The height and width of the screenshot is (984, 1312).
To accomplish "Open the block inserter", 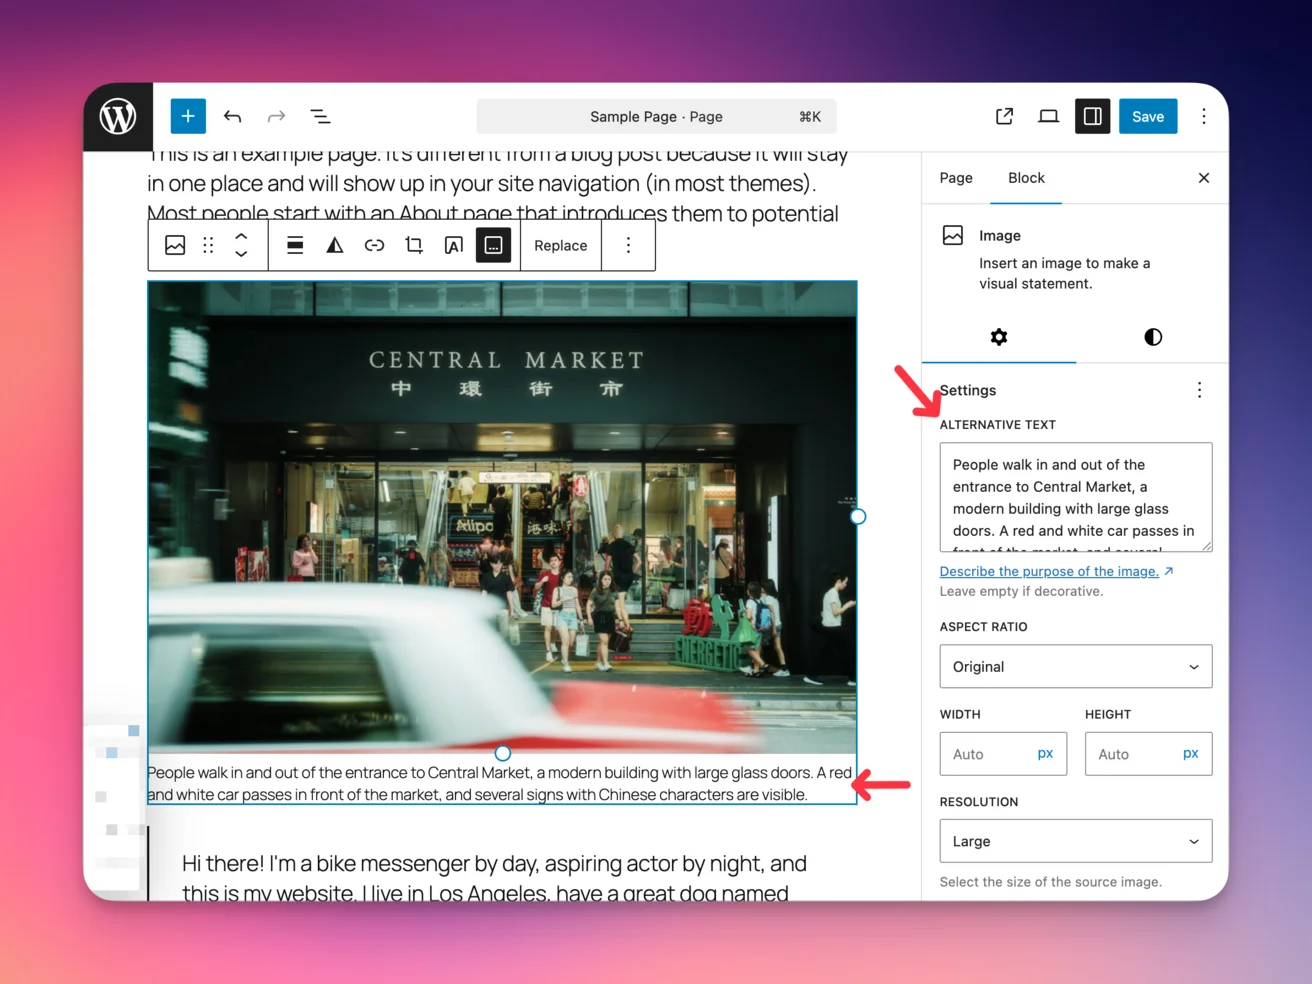I will tap(188, 116).
